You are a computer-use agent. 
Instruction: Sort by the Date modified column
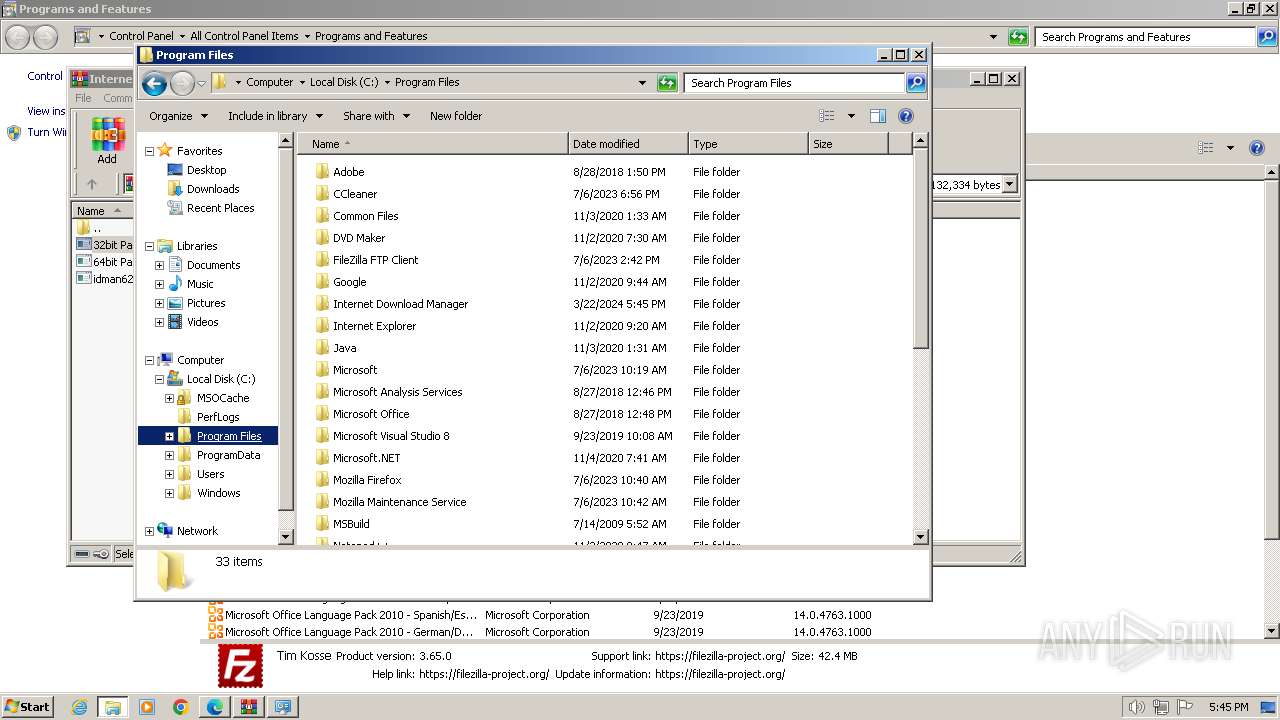628,144
